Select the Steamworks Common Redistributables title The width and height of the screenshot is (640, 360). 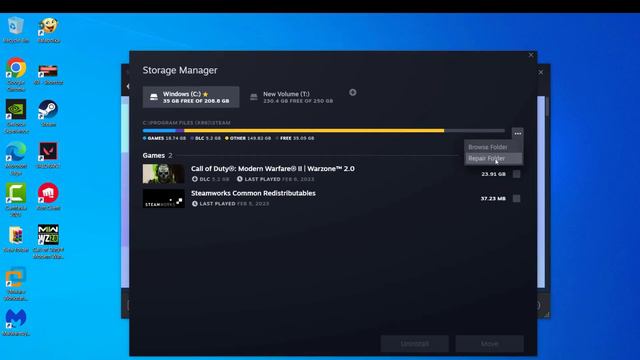253,193
